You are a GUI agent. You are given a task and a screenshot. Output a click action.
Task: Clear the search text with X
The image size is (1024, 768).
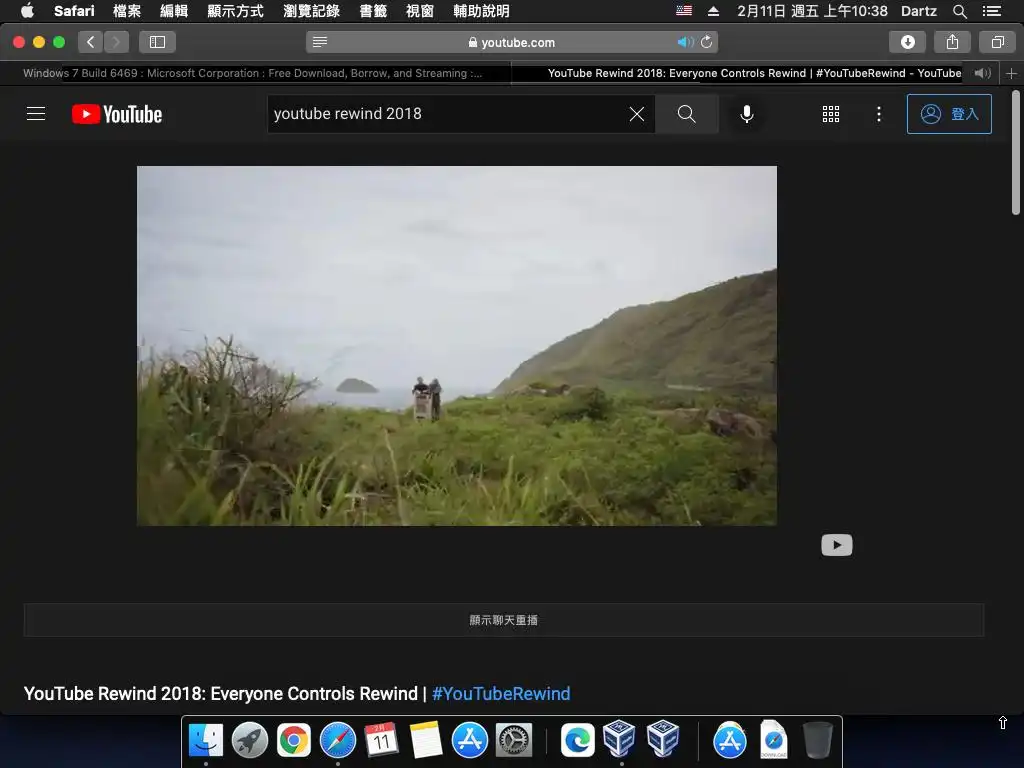[x=637, y=114]
